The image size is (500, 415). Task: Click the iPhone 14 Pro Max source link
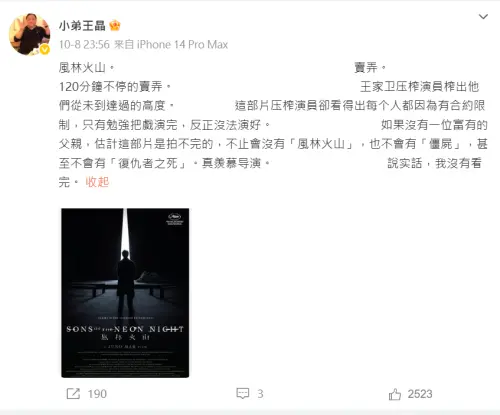(183, 44)
